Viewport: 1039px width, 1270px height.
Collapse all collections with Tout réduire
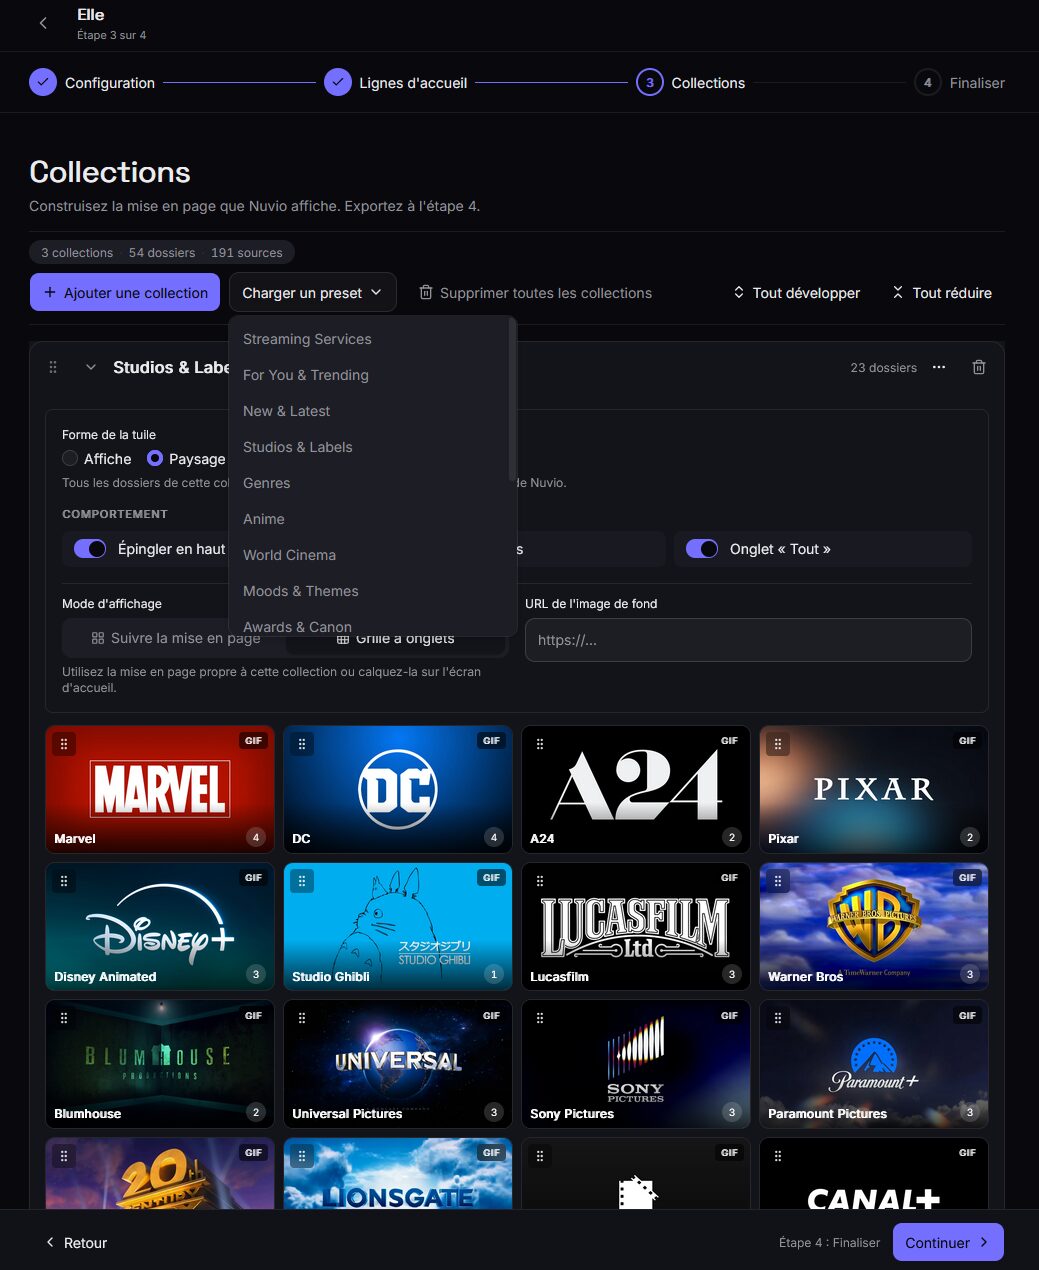942,292
